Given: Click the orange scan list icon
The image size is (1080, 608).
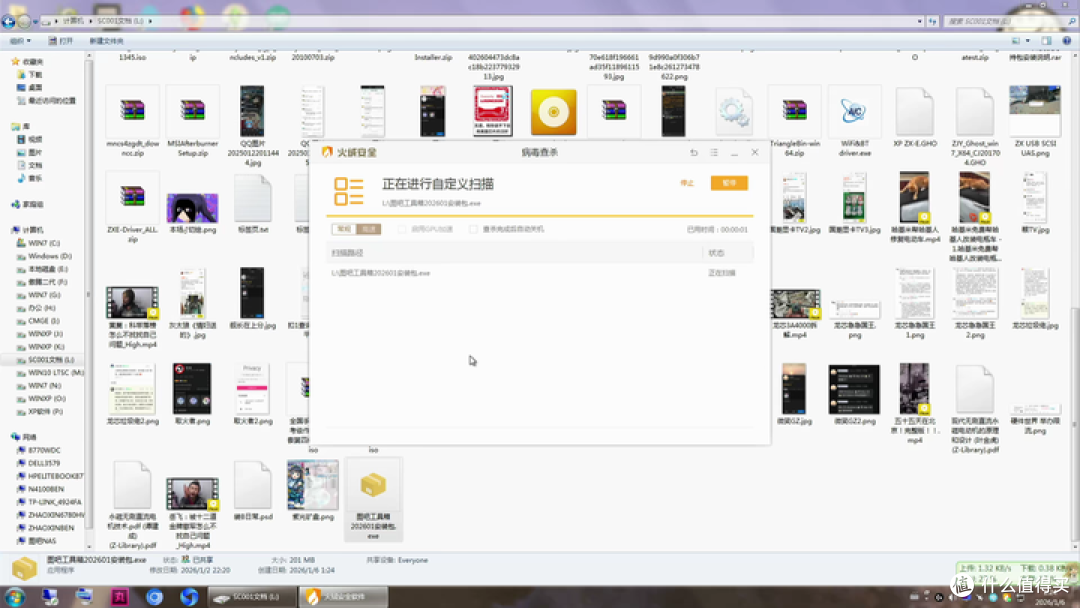Looking at the screenshot, I should pos(349,191).
